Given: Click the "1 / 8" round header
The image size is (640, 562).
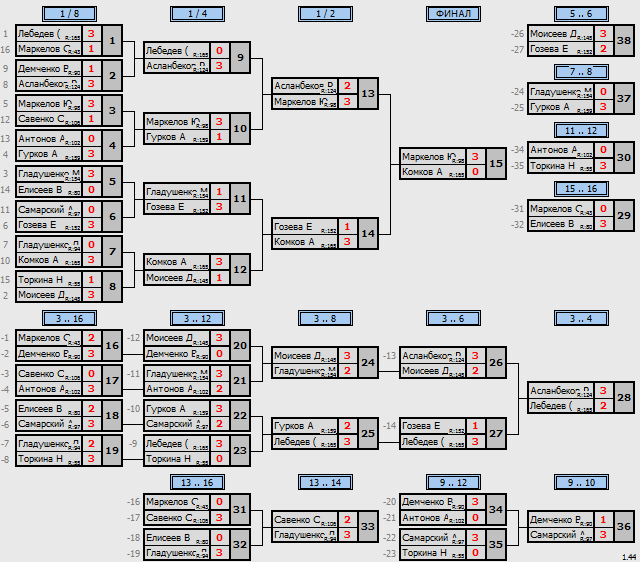Looking at the screenshot, I should [x=69, y=14].
